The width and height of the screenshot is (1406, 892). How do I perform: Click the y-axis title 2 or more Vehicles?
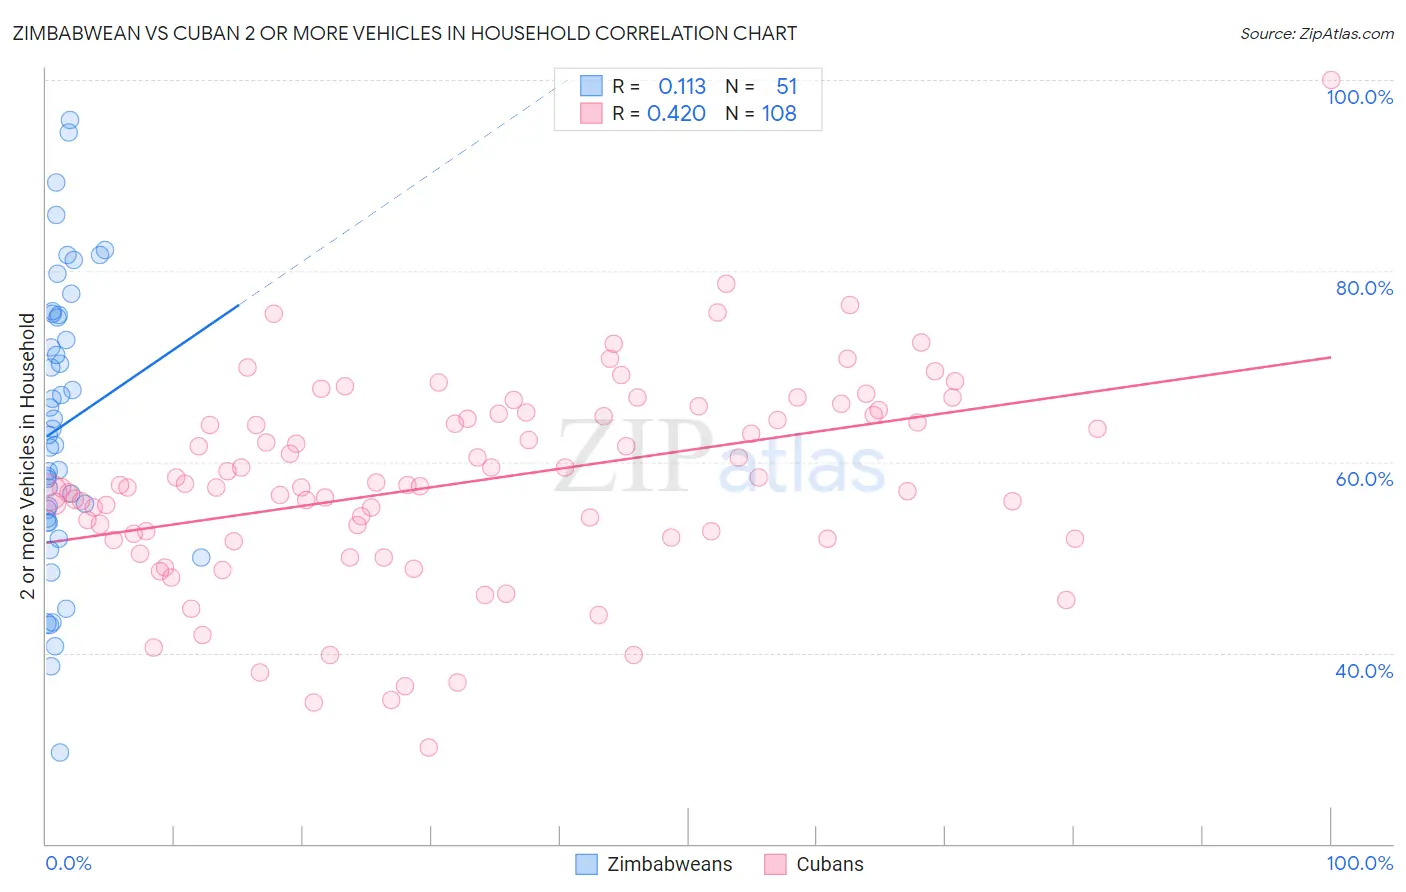coord(27,456)
